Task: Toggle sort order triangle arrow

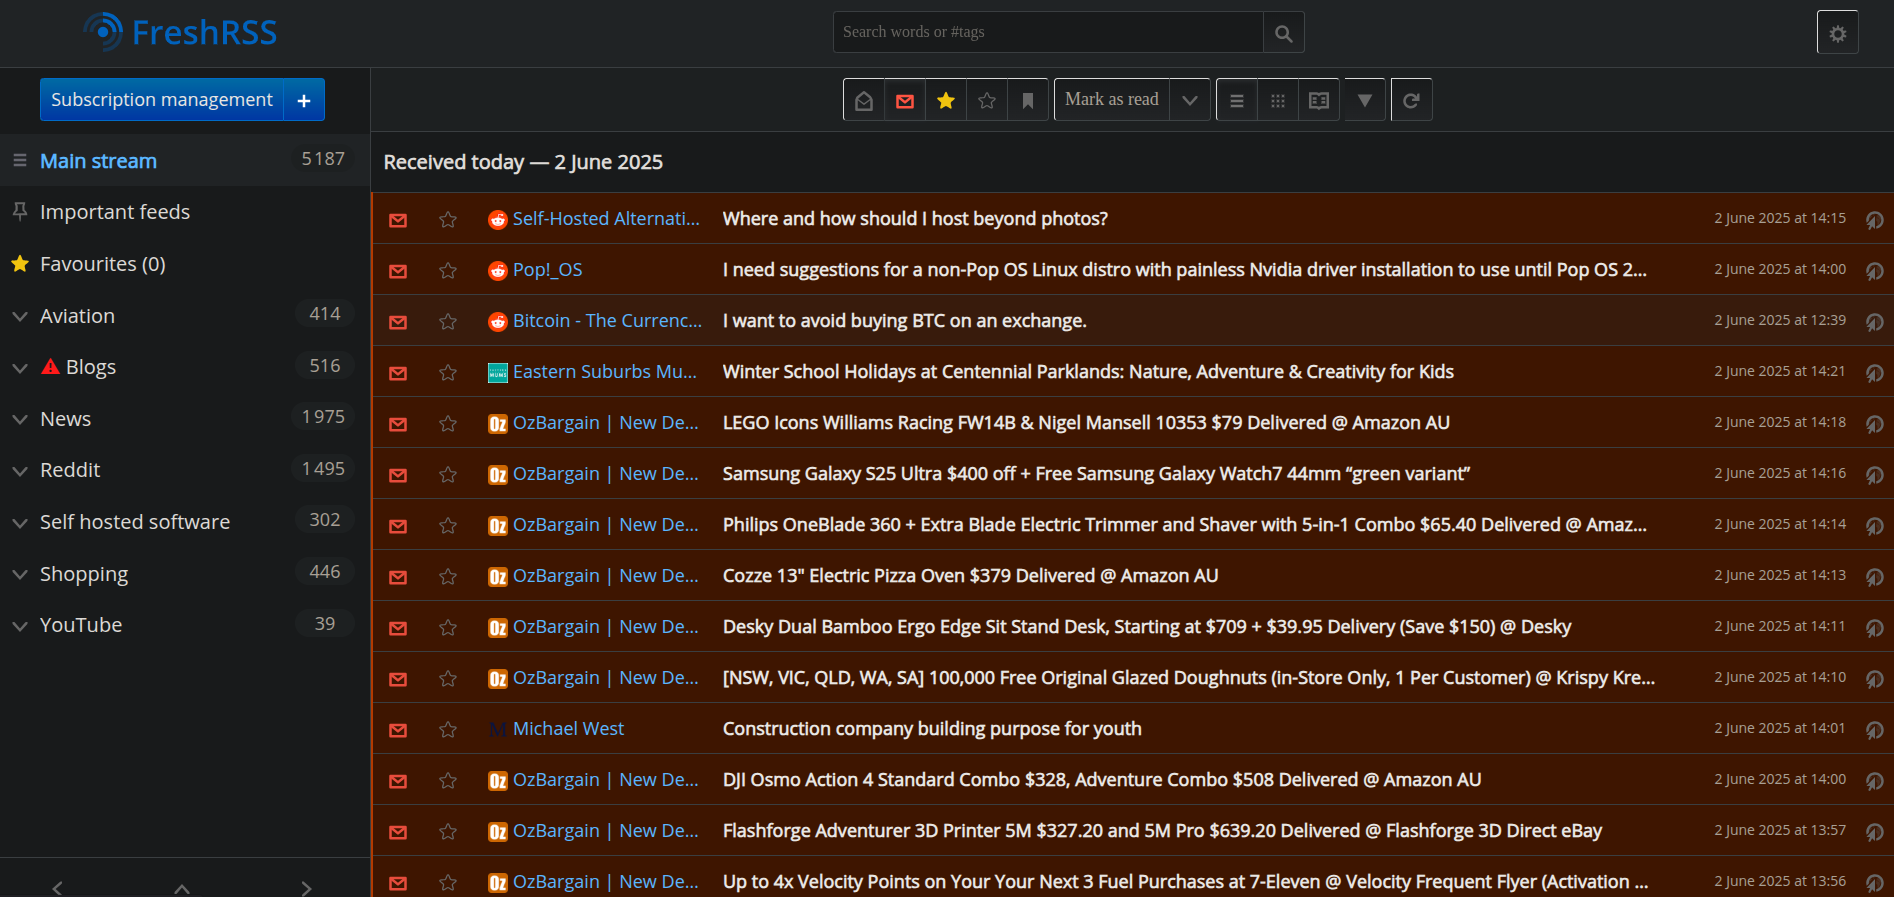Action: tap(1365, 100)
